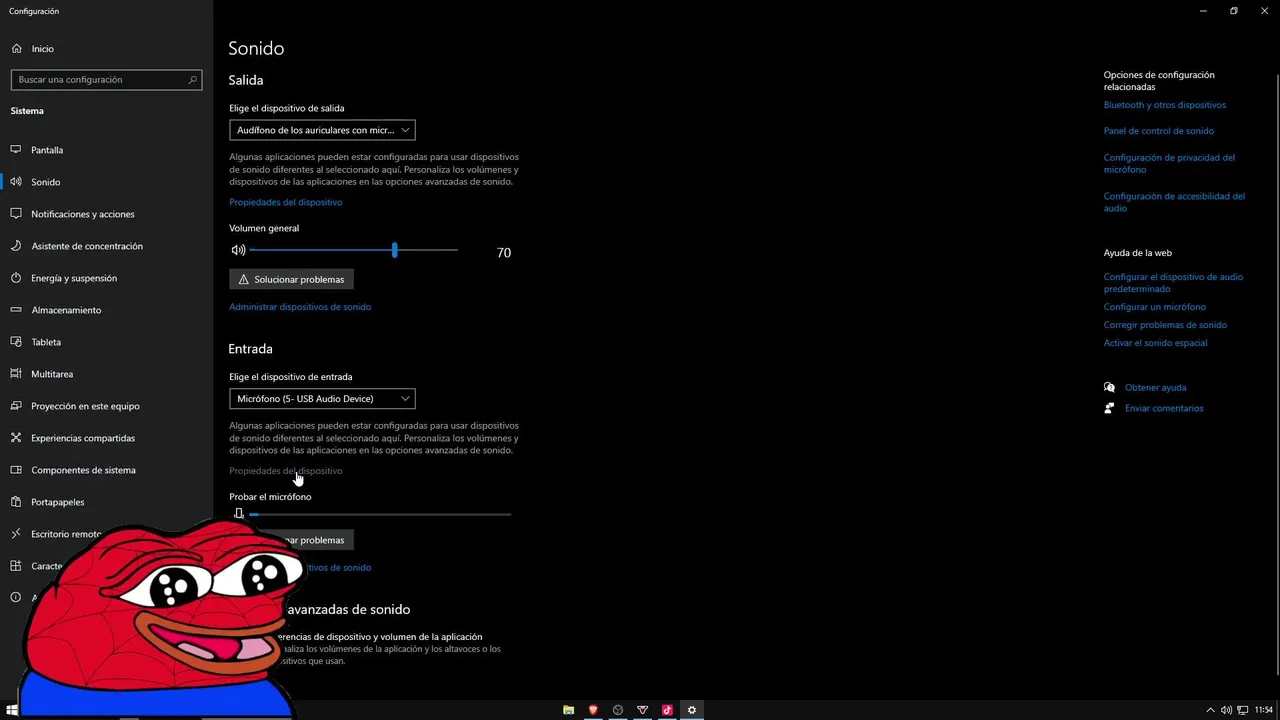Screen dimensions: 1280x720
Task: Click the Tableta icon in sidebar
Action: pos(16,342)
